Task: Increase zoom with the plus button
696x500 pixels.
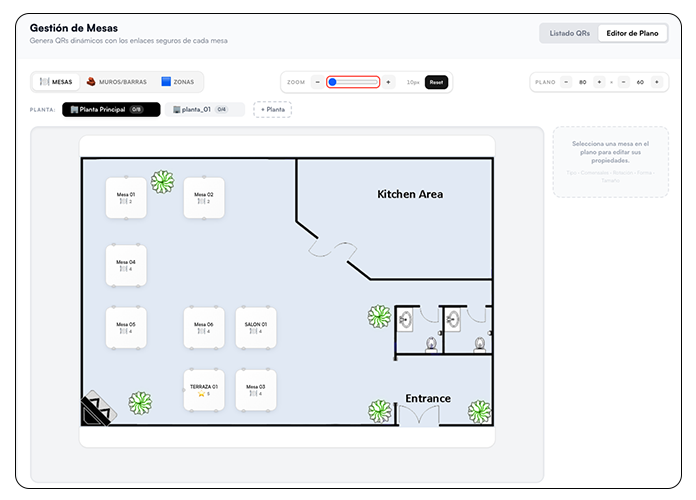Action: 388,82
